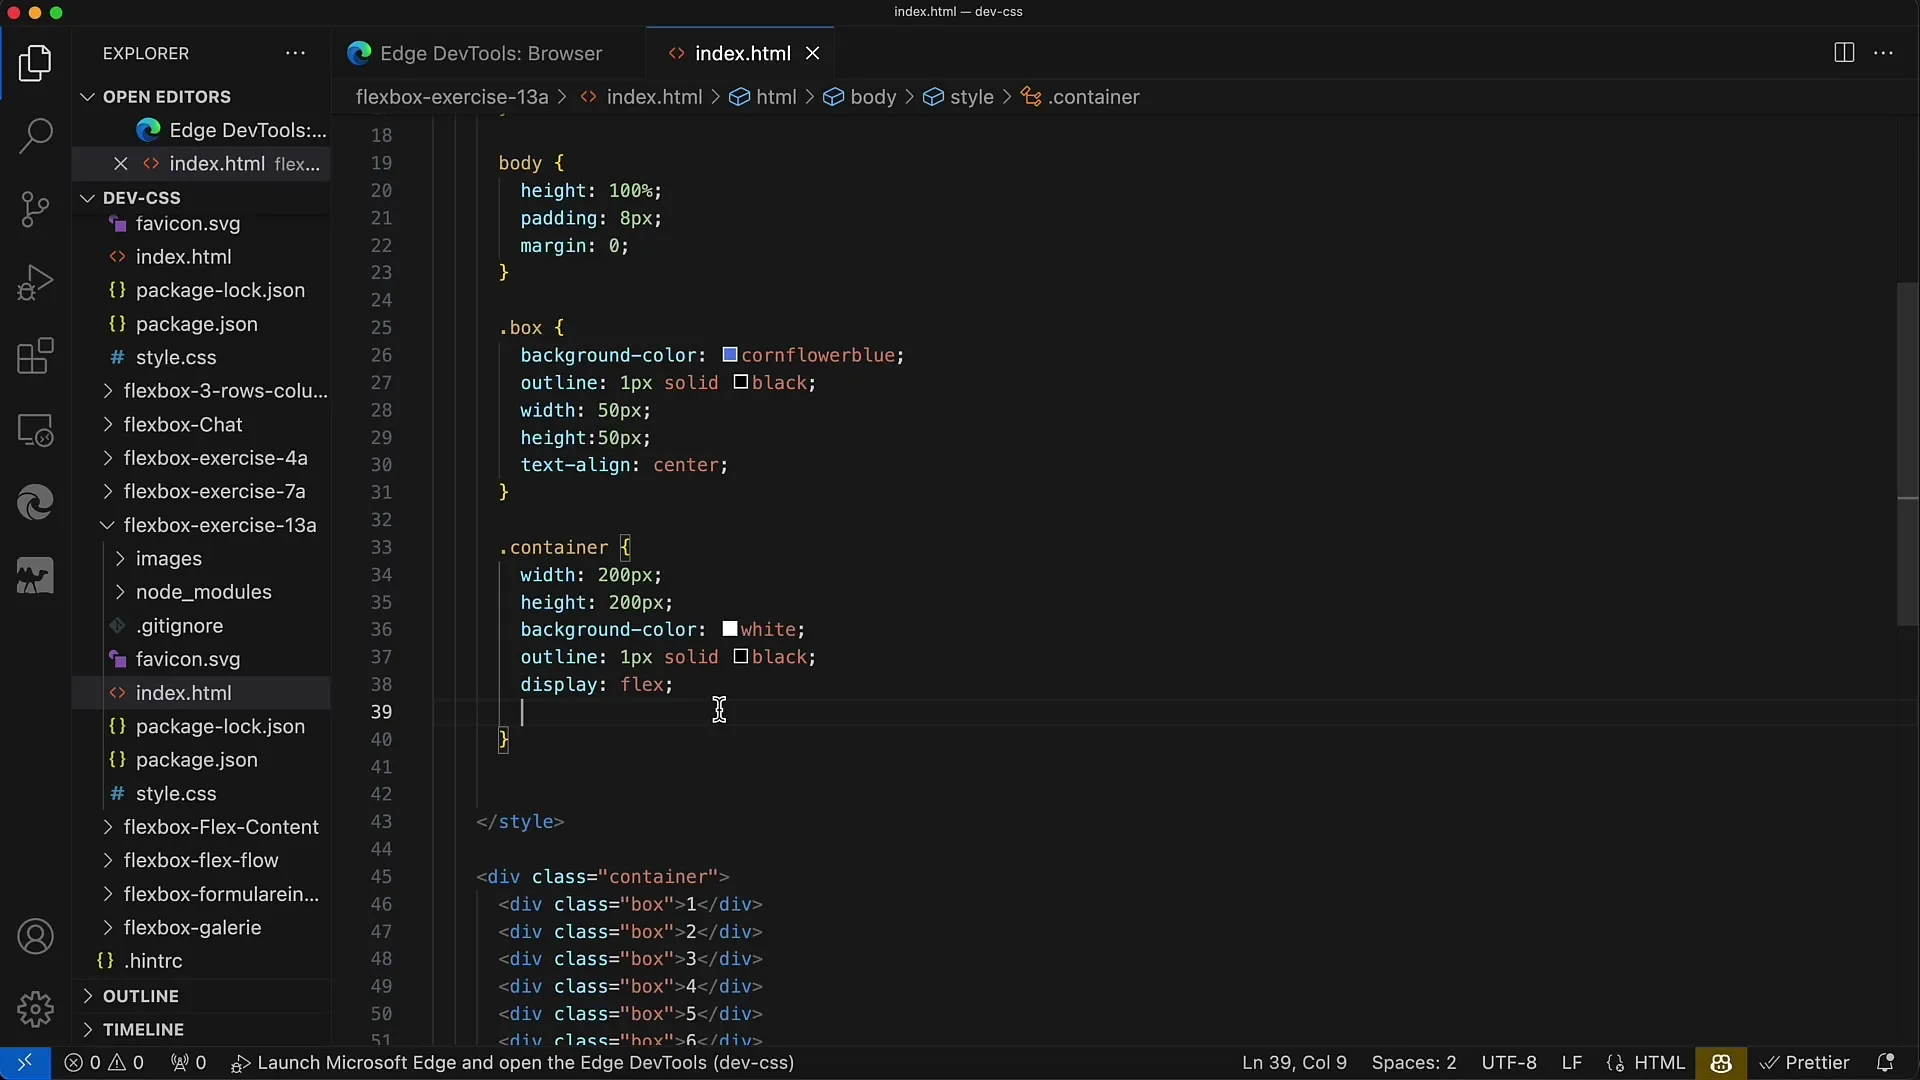Click the Run and Debug icon
This screenshot has width=1920, height=1080.
coord(36,281)
